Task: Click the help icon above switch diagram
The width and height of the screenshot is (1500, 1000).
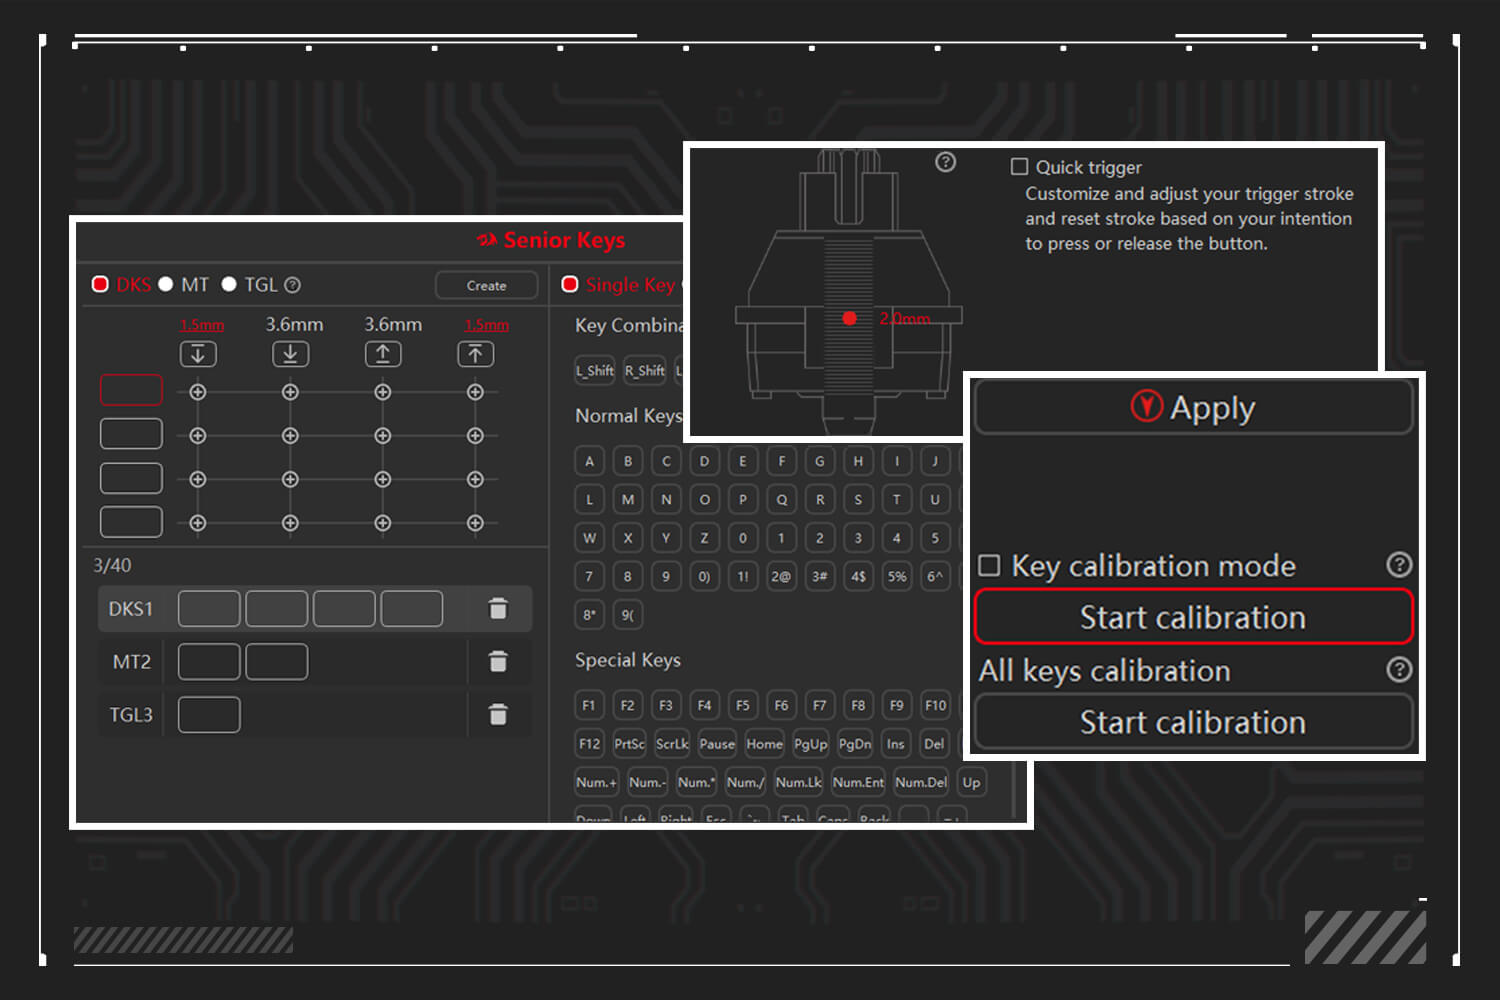Action: coord(945,162)
